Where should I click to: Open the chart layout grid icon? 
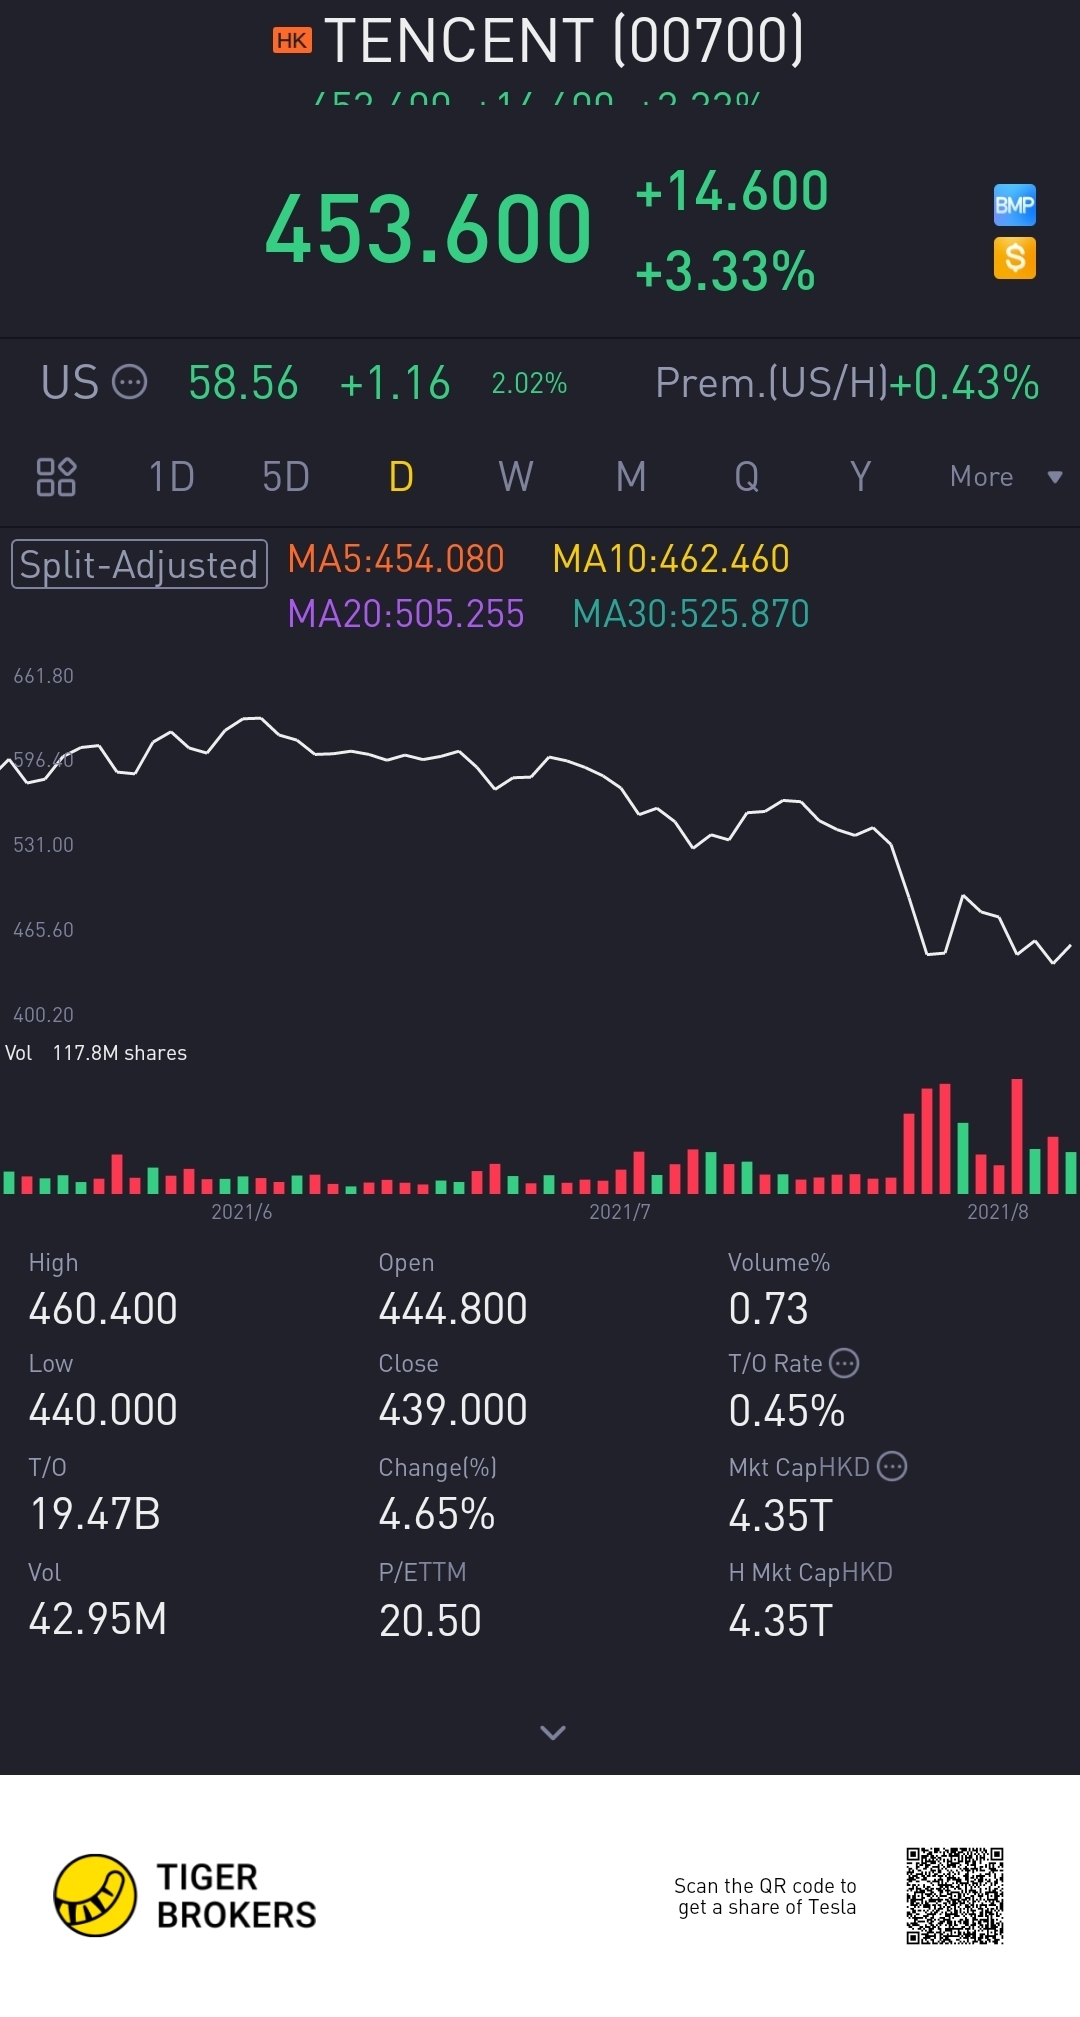(56, 477)
